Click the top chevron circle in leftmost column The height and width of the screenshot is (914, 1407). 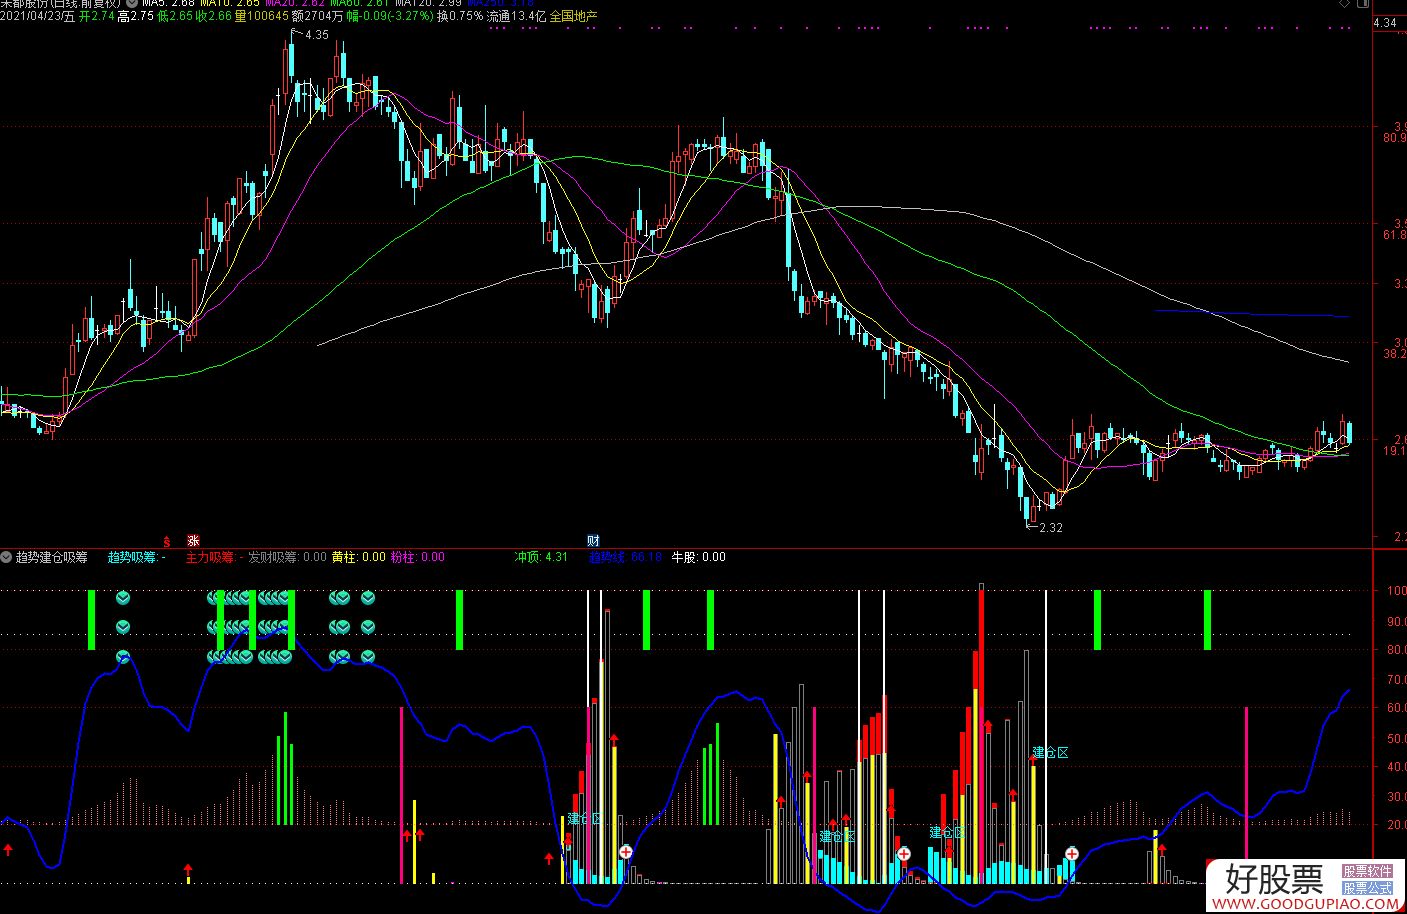click(124, 598)
